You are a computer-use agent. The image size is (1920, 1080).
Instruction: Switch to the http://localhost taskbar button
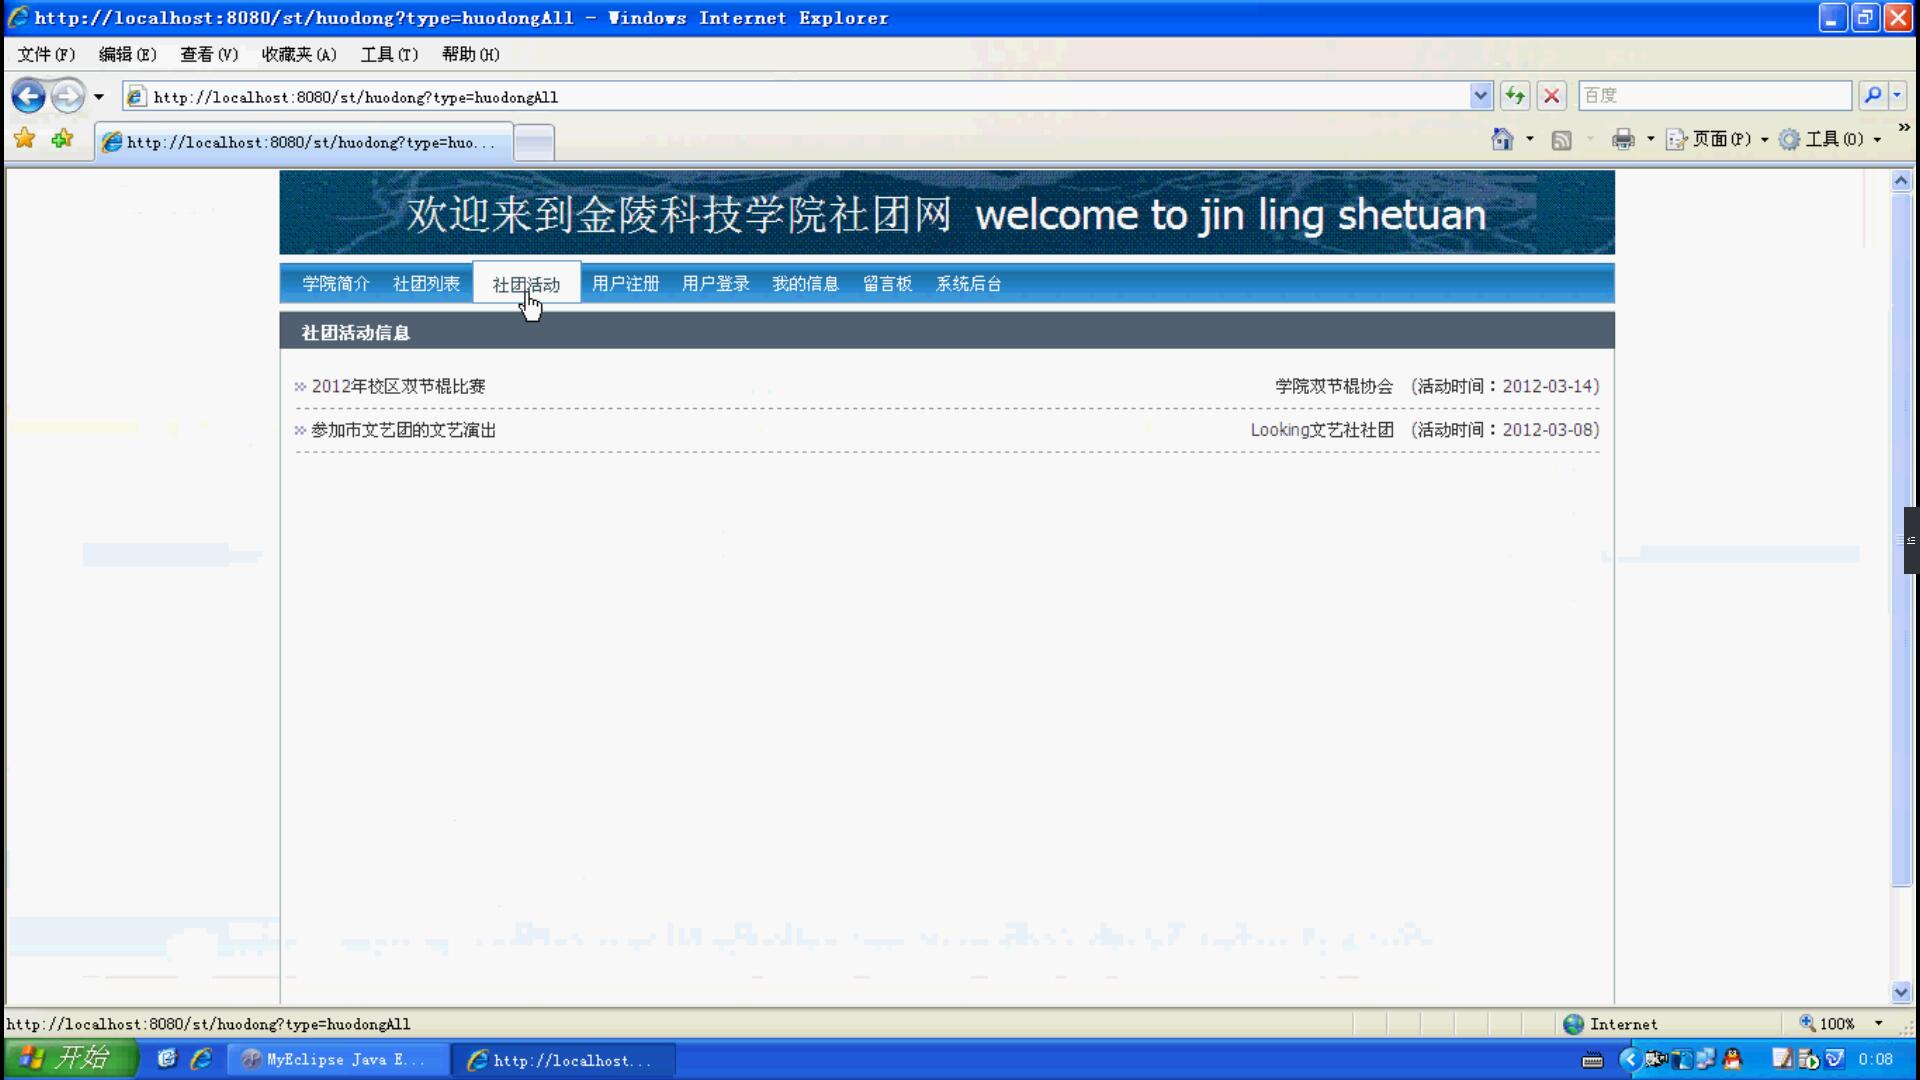click(564, 1059)
